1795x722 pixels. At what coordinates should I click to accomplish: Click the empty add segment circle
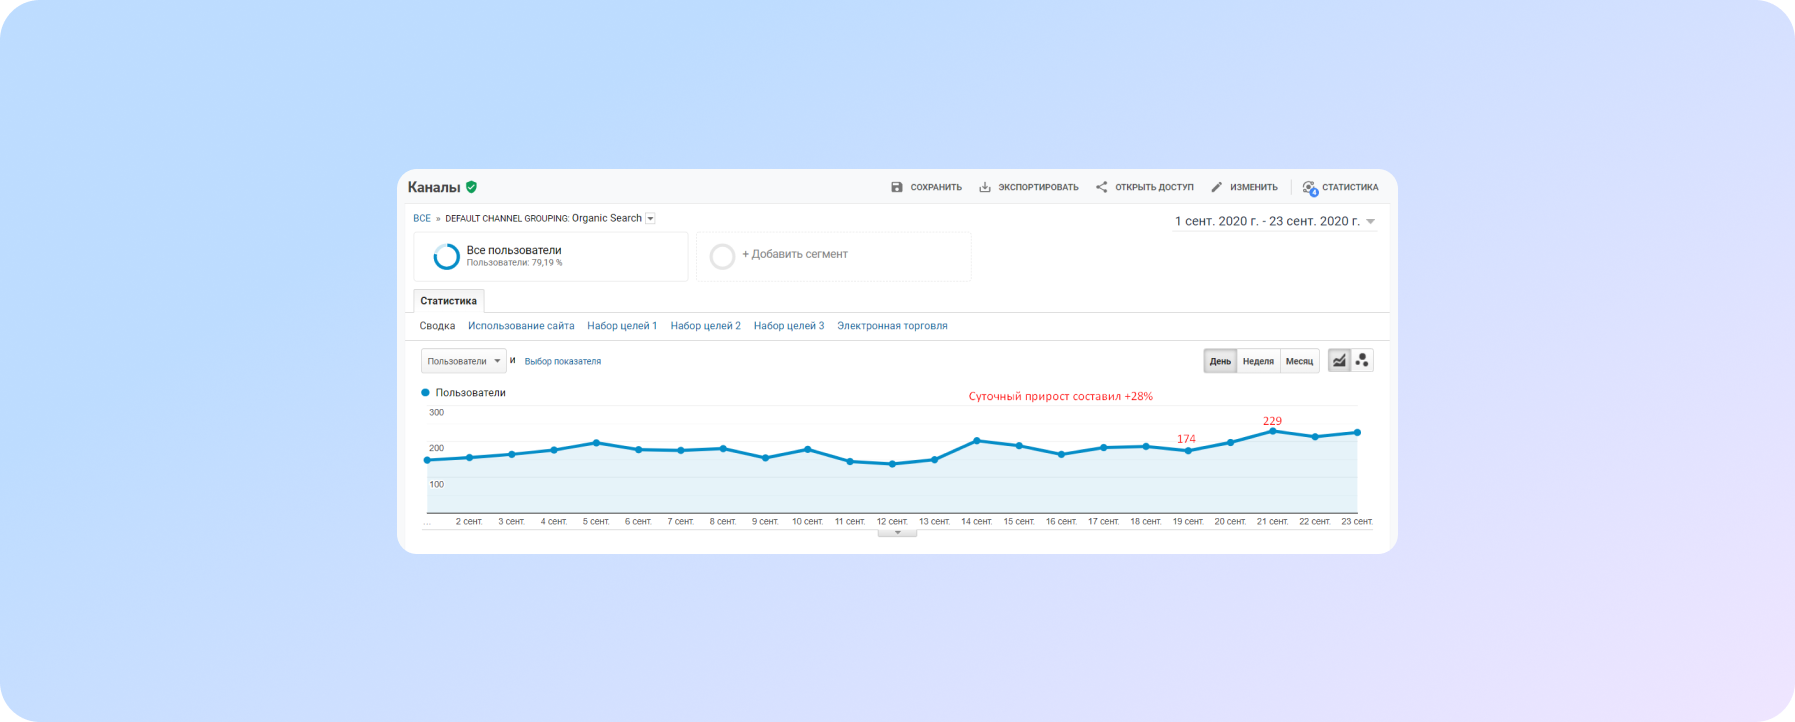[722, 256]
